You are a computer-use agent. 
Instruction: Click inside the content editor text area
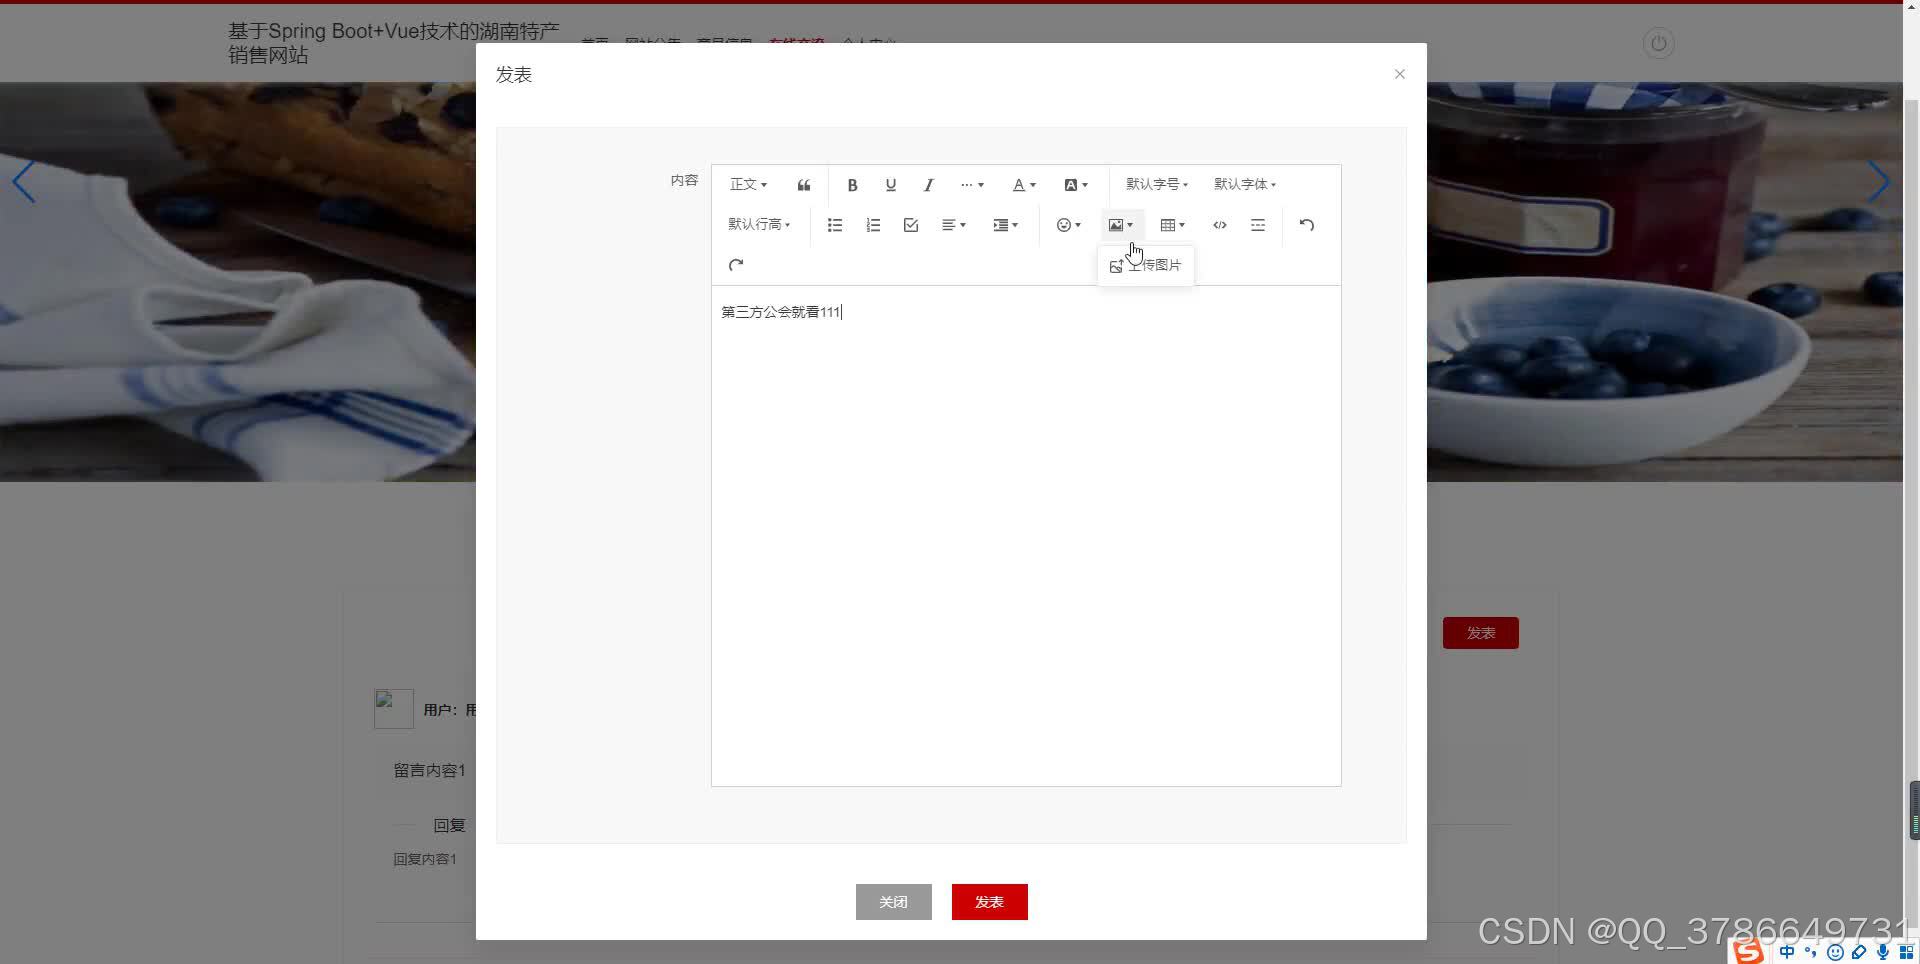(x=1026, y=536)
